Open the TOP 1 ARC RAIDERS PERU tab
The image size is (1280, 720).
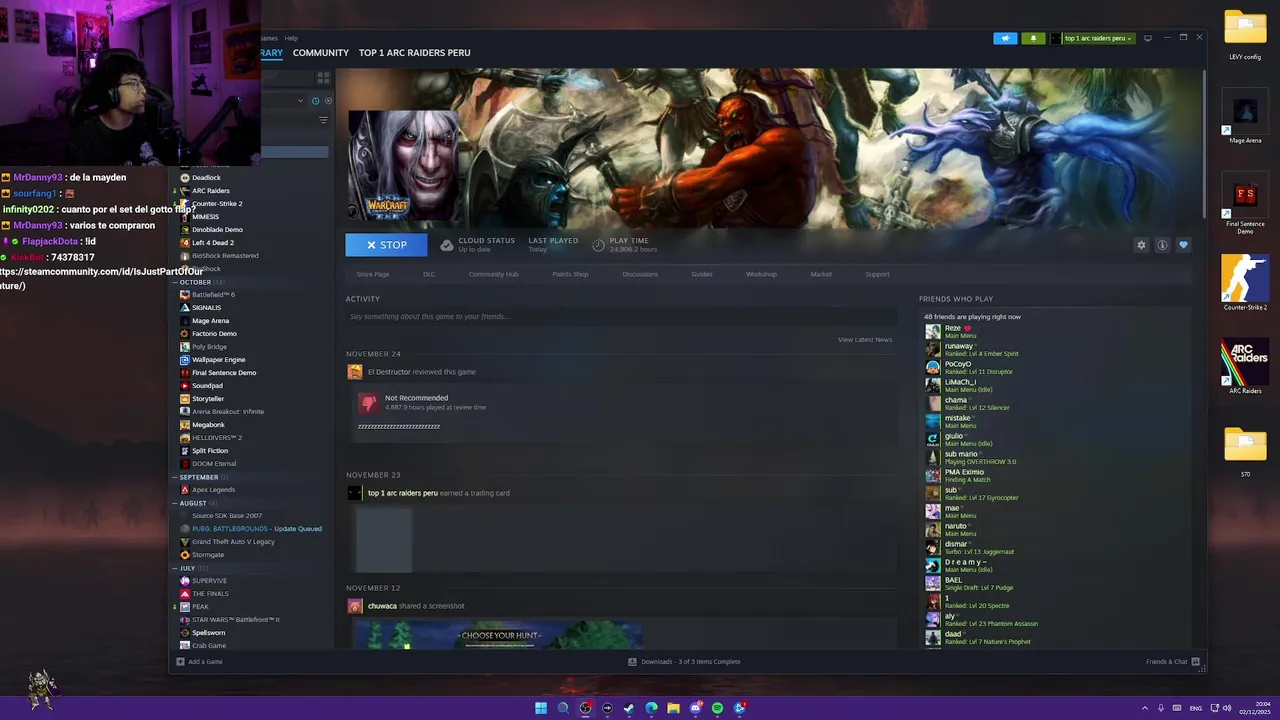[414, 53]
